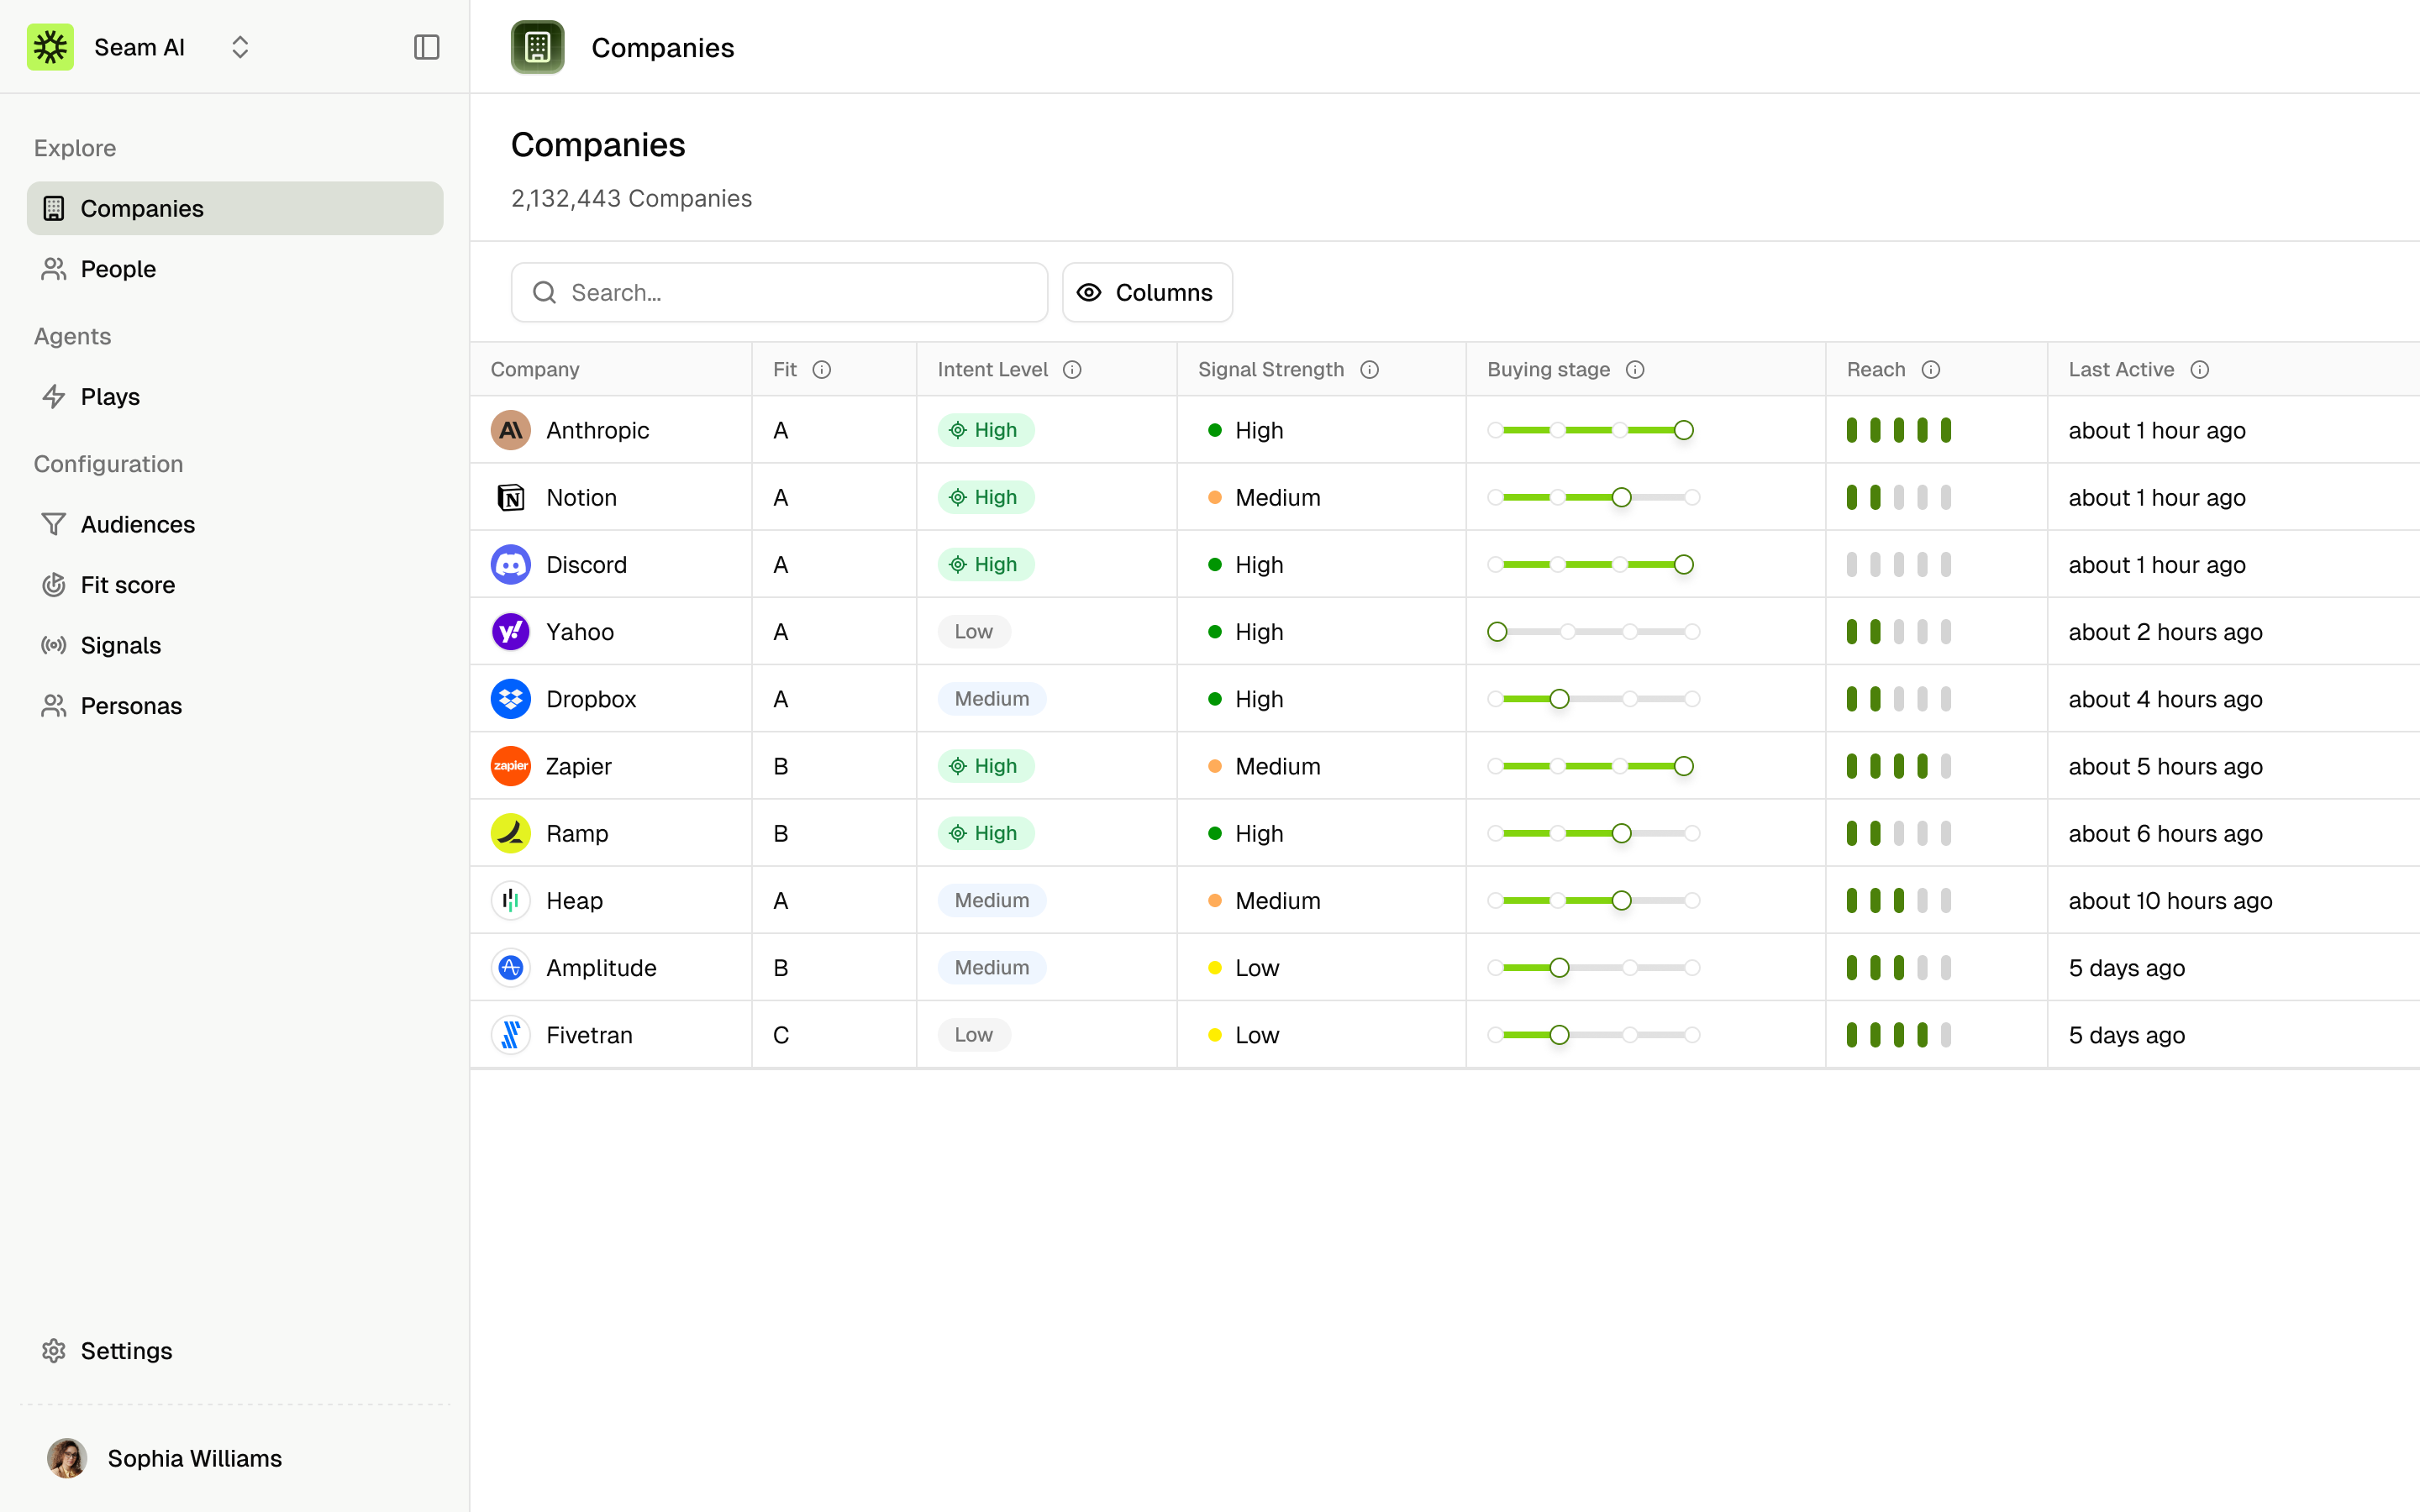
Task: Click the Seam AI logo icon
Action: point(50,47)
